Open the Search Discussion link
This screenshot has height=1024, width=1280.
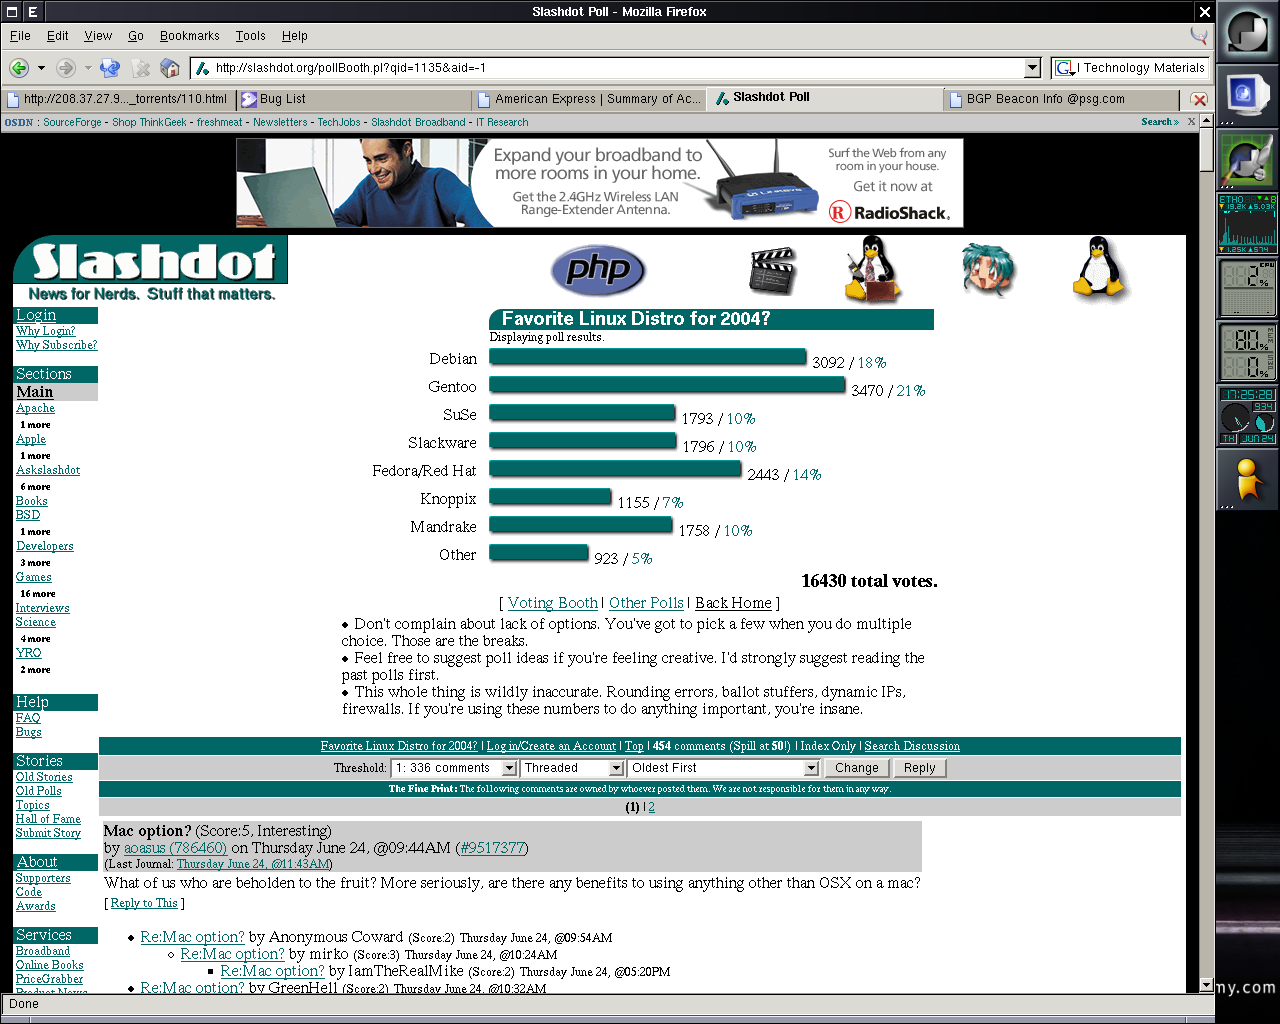[912, 746]
